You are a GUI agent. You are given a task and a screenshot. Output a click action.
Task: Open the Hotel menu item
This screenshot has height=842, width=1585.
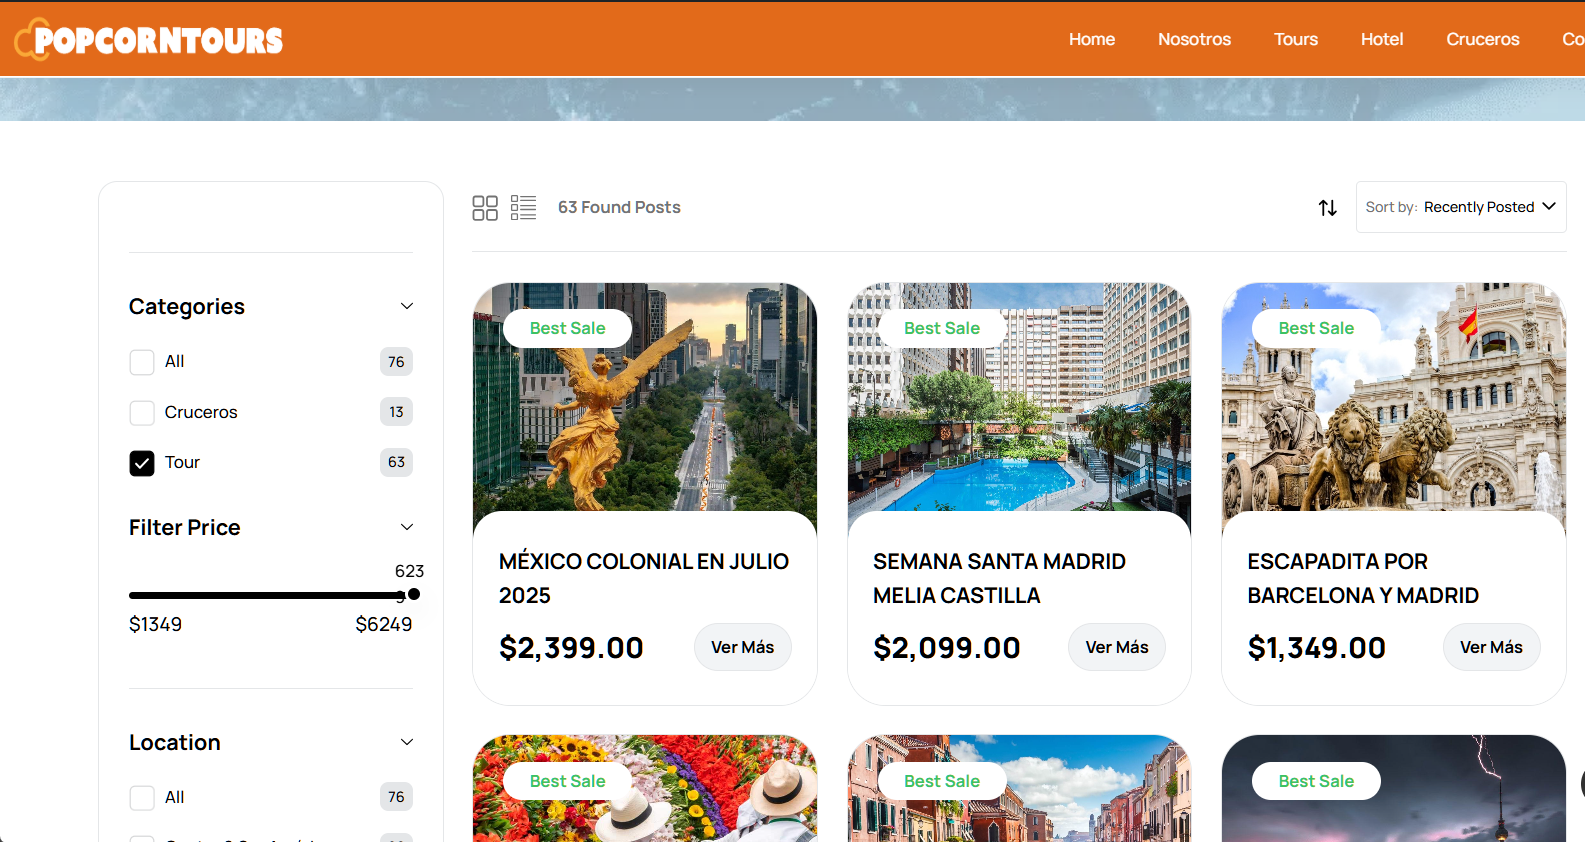pos(1381,39)
